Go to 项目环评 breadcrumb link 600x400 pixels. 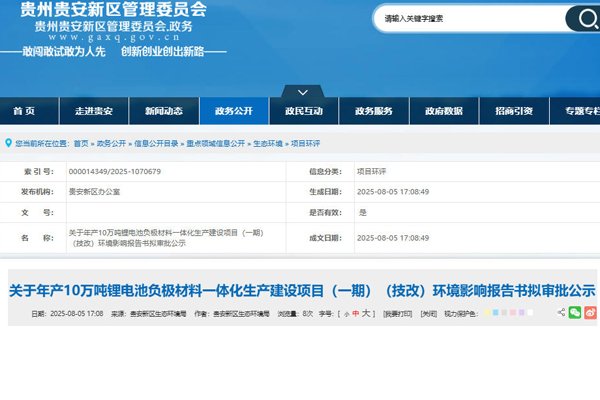point(305,144)
